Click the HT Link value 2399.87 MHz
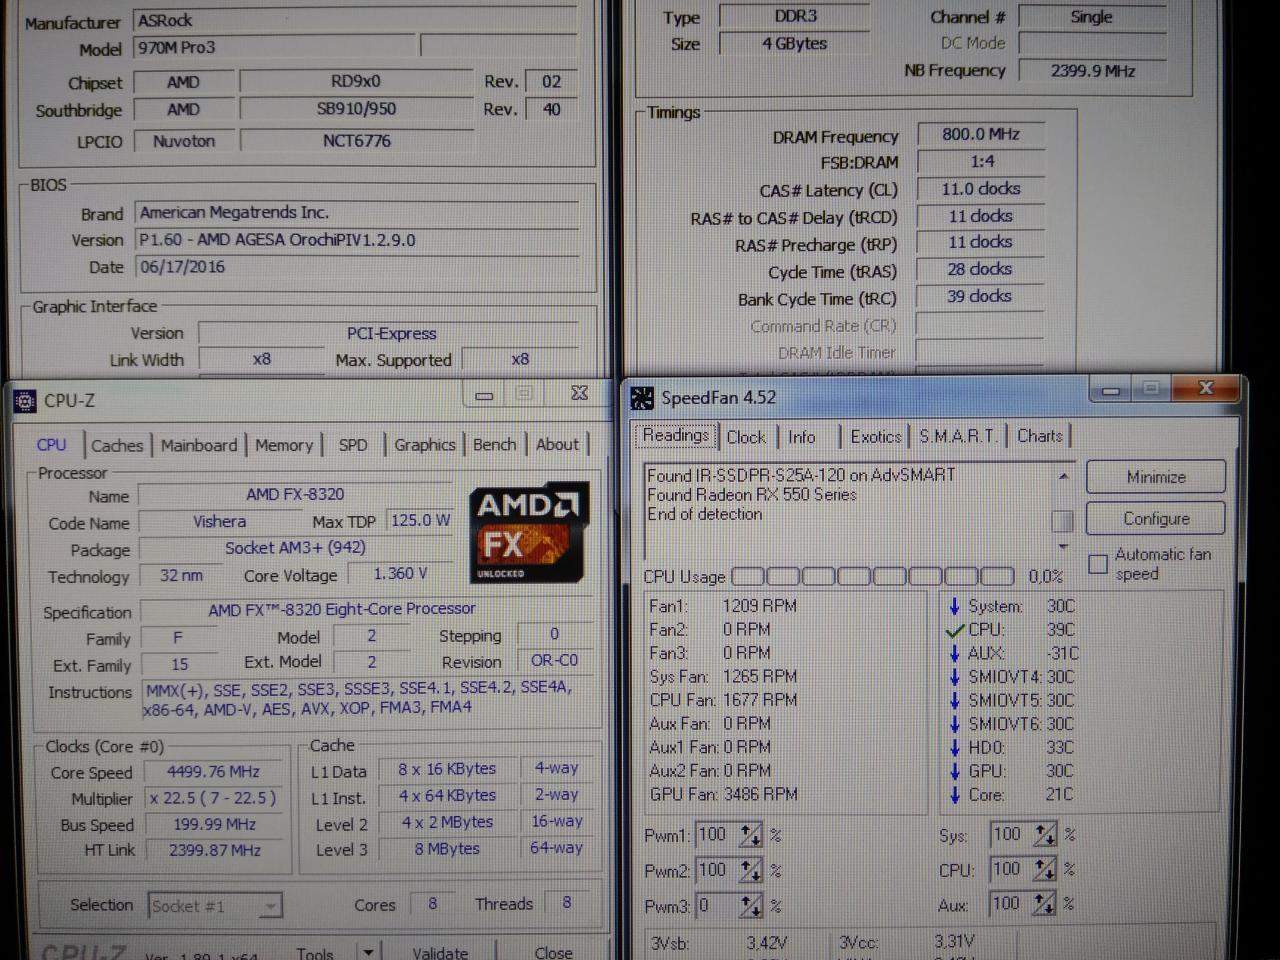Image resolution: width=1280 pixels, height=960 pixels. click(213, 850)
